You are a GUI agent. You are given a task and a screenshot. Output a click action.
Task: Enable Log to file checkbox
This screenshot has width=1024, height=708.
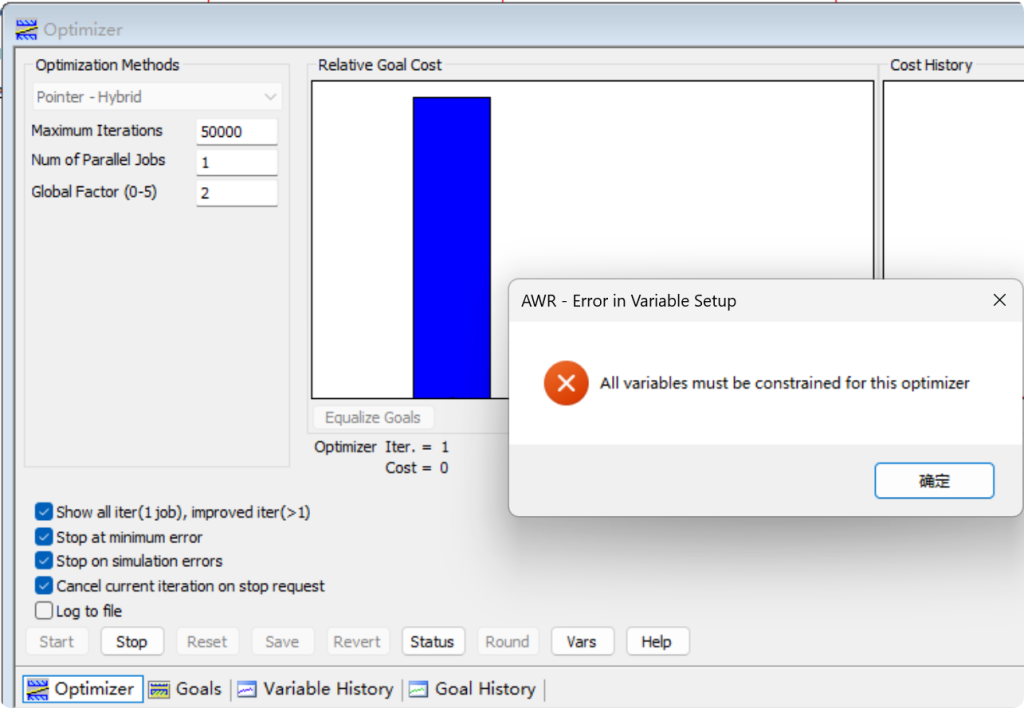pyautogui.click(x=44, y=611)
